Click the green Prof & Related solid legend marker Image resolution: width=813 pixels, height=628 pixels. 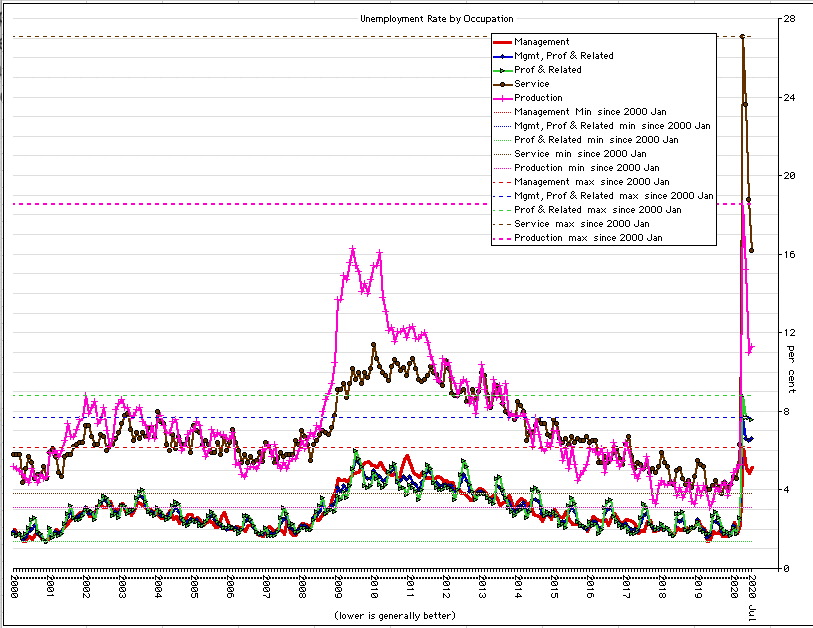click(x=503, y=70)
